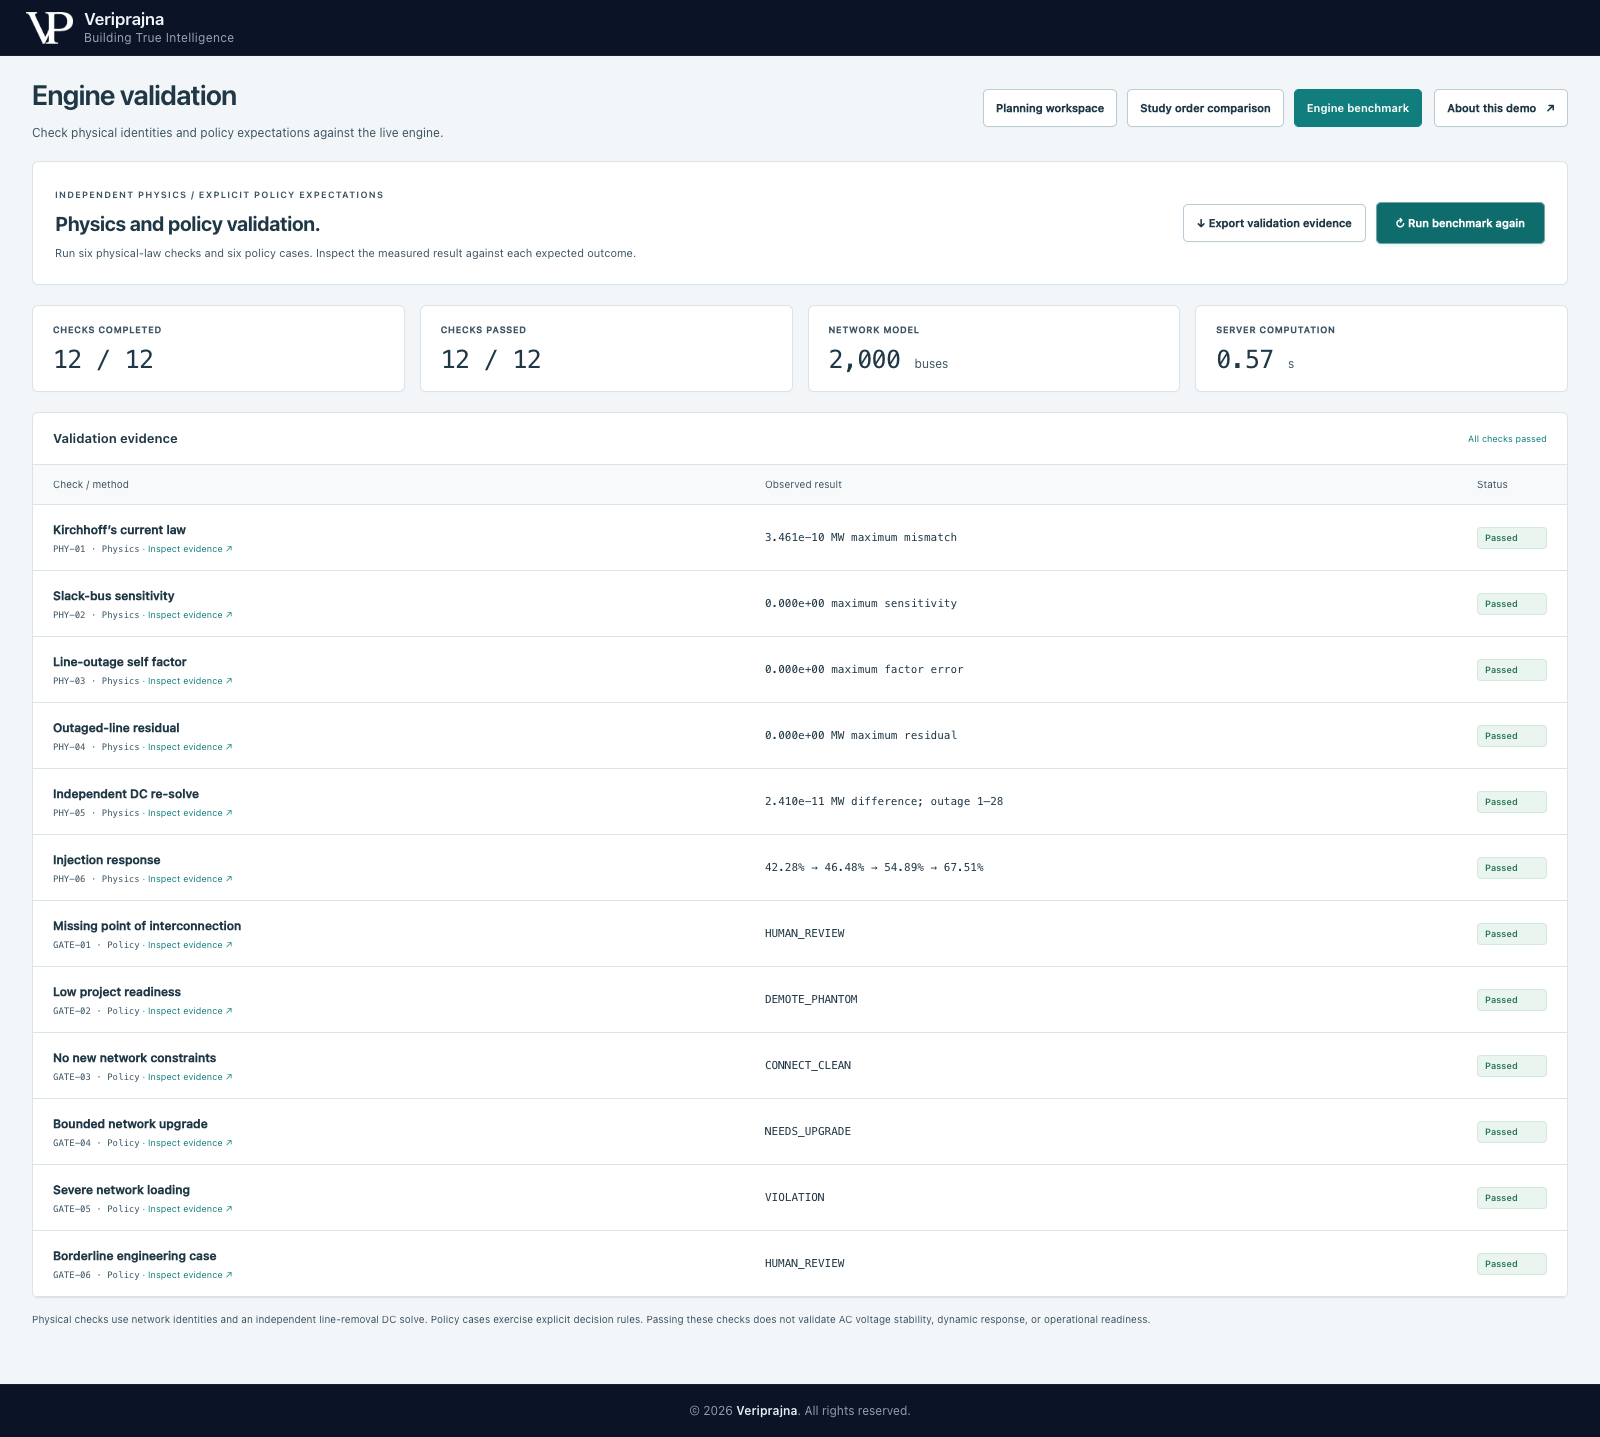Click the Observed result column header

[803, 485]
